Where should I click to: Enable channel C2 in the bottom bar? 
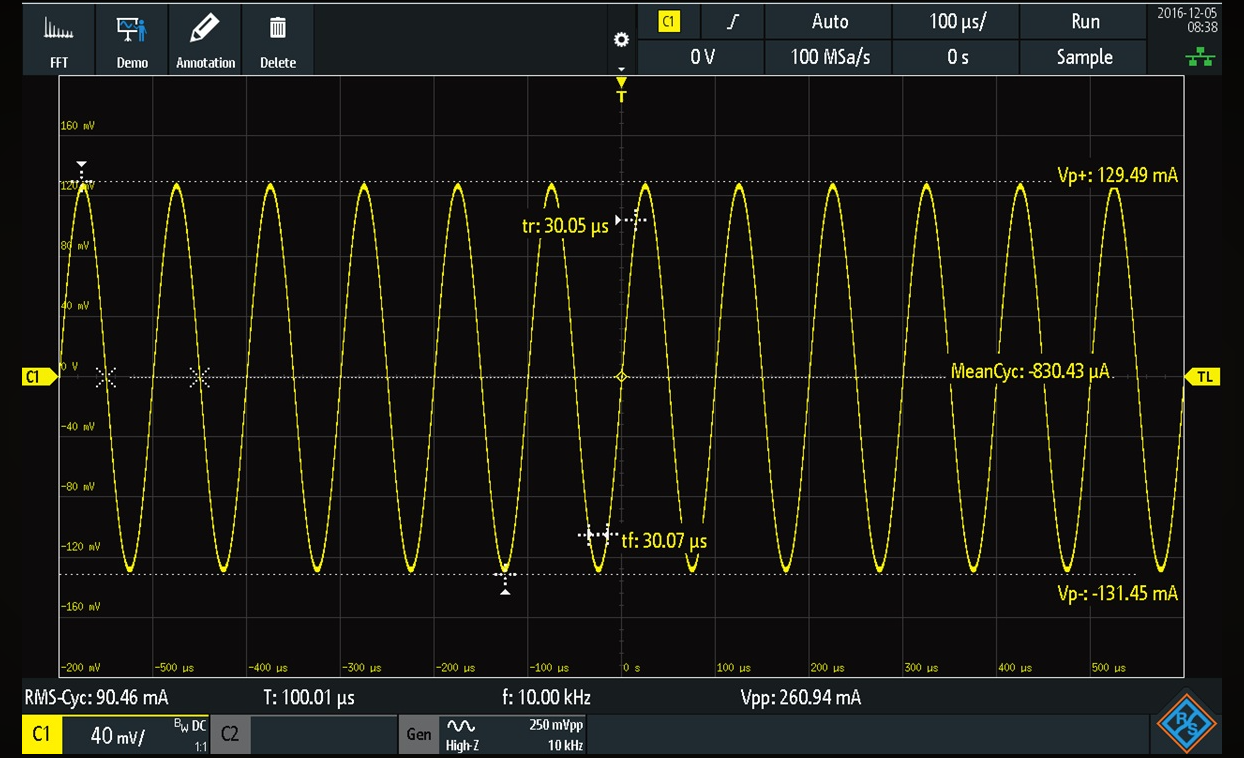click(x=230, y=735)
